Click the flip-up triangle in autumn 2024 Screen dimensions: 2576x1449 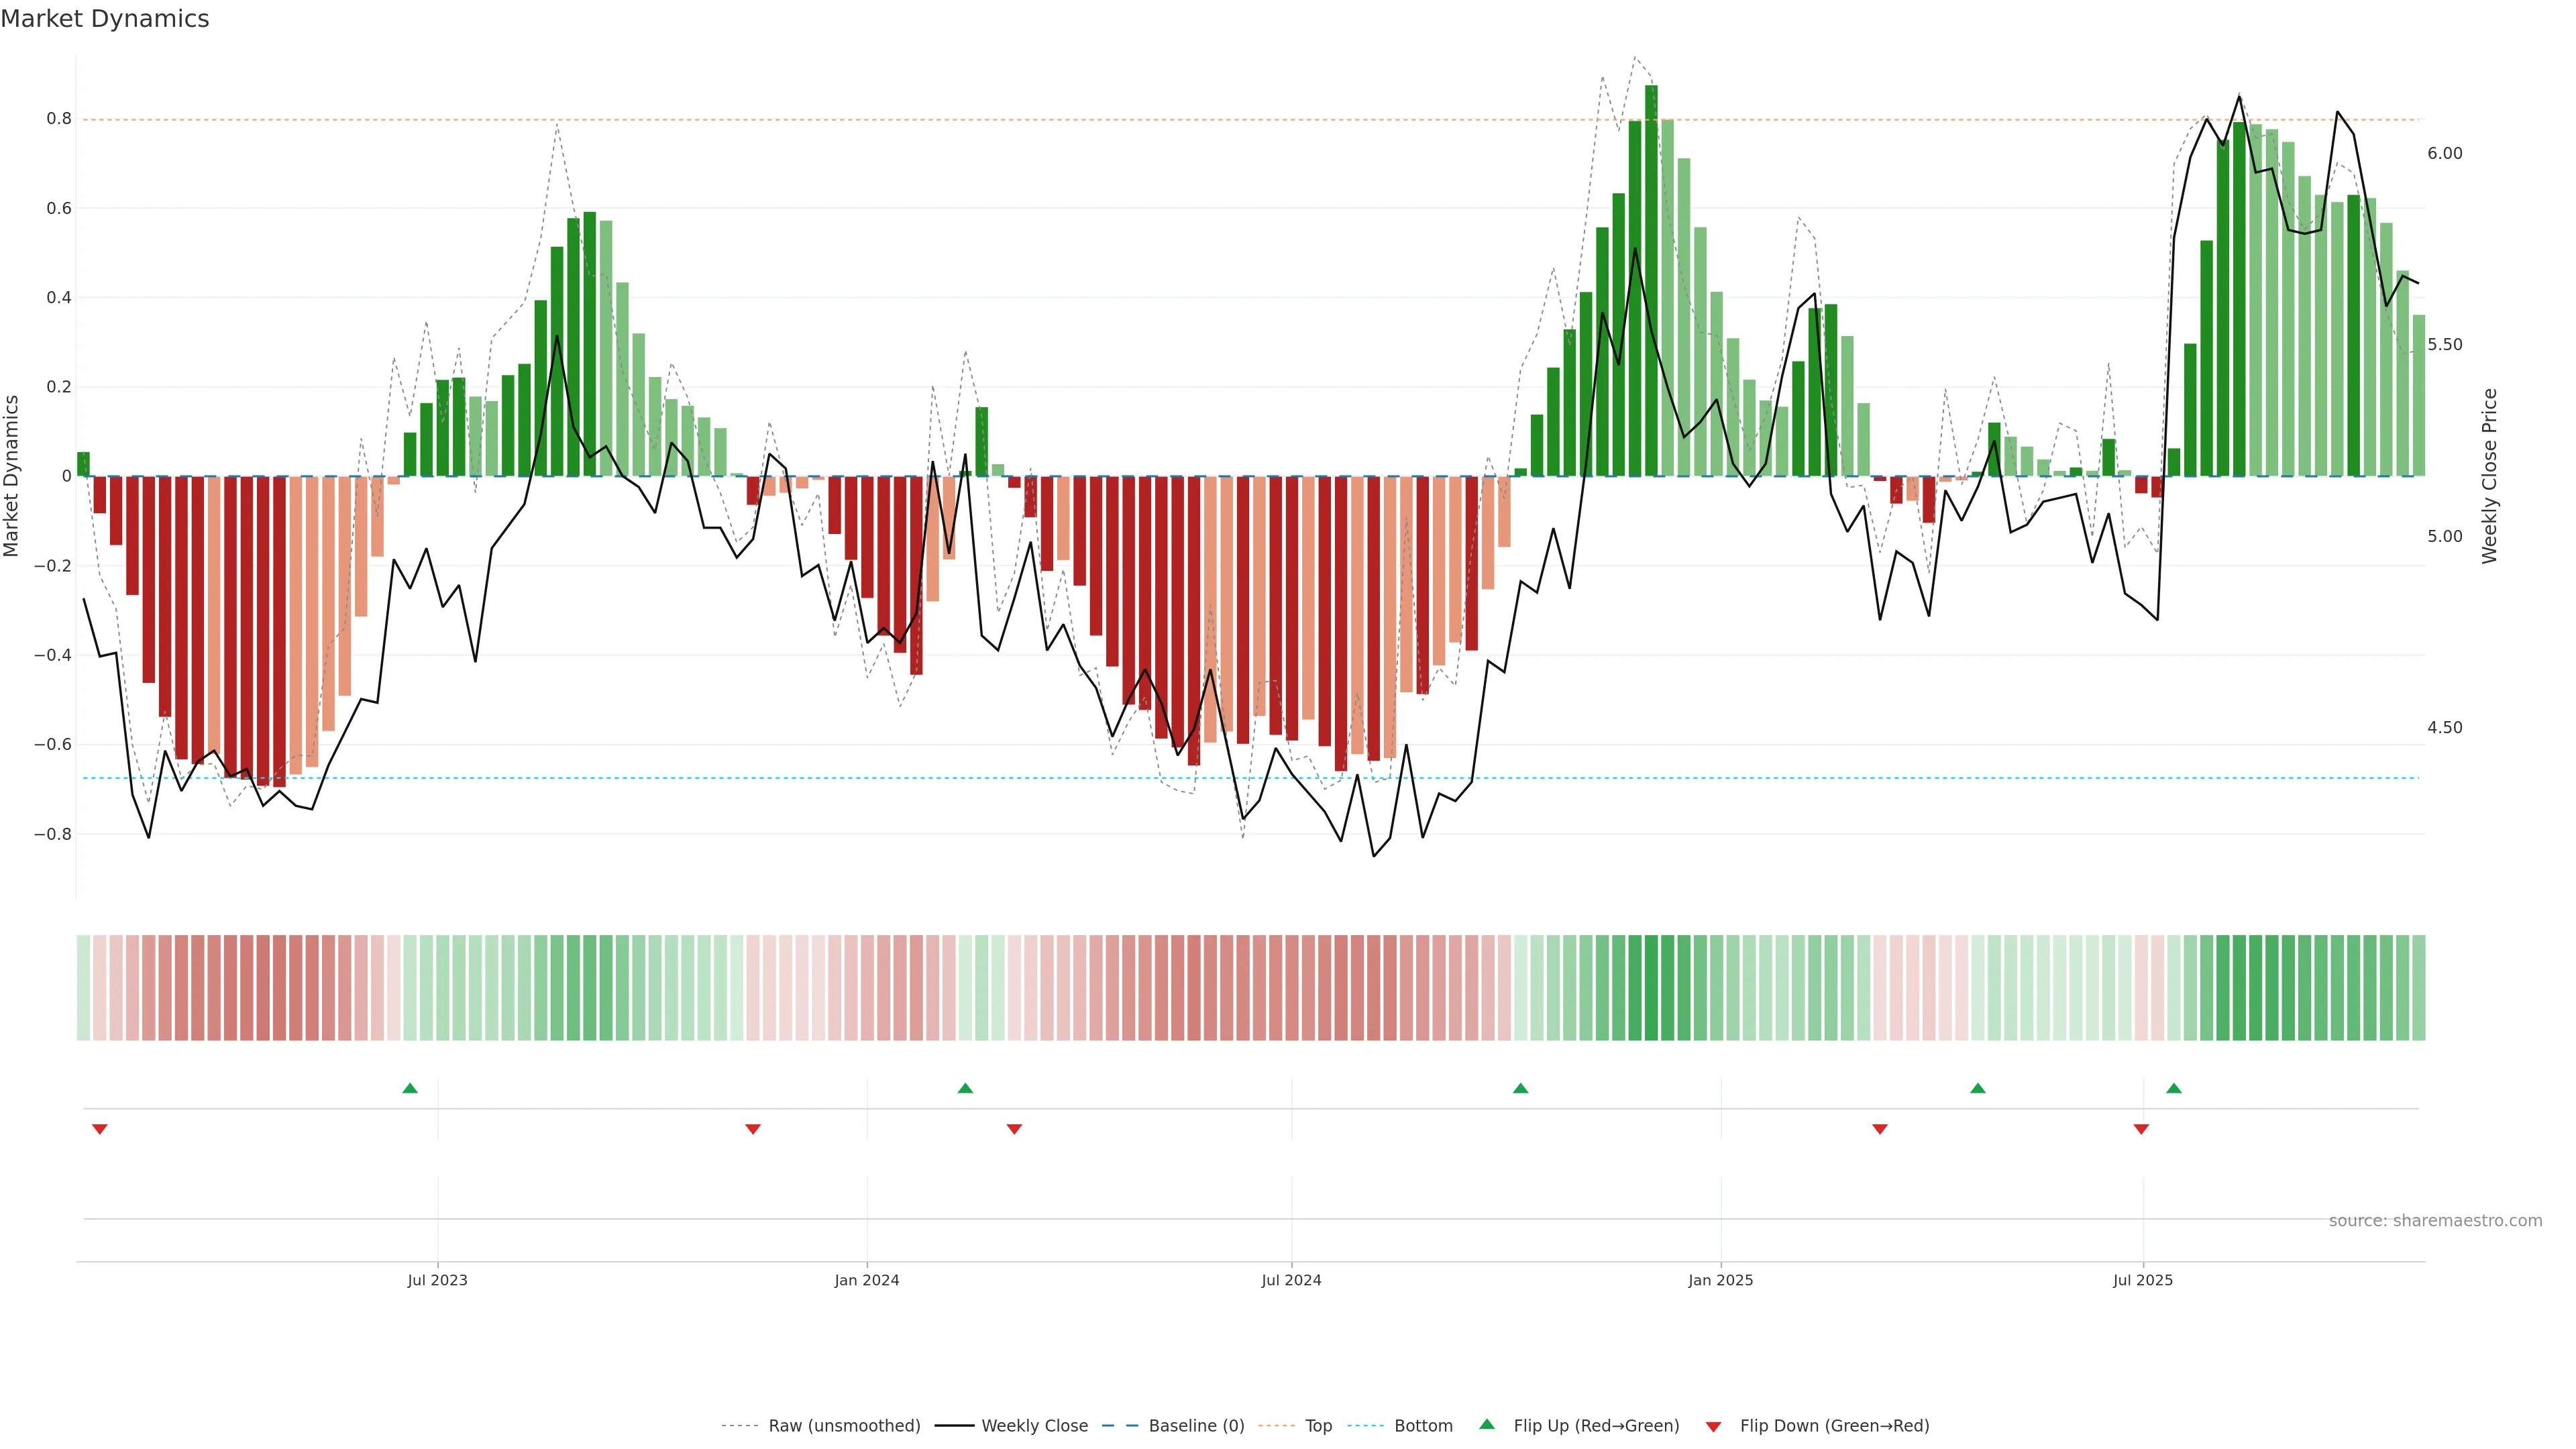pyautogui.click(x=1521, y=1088)
